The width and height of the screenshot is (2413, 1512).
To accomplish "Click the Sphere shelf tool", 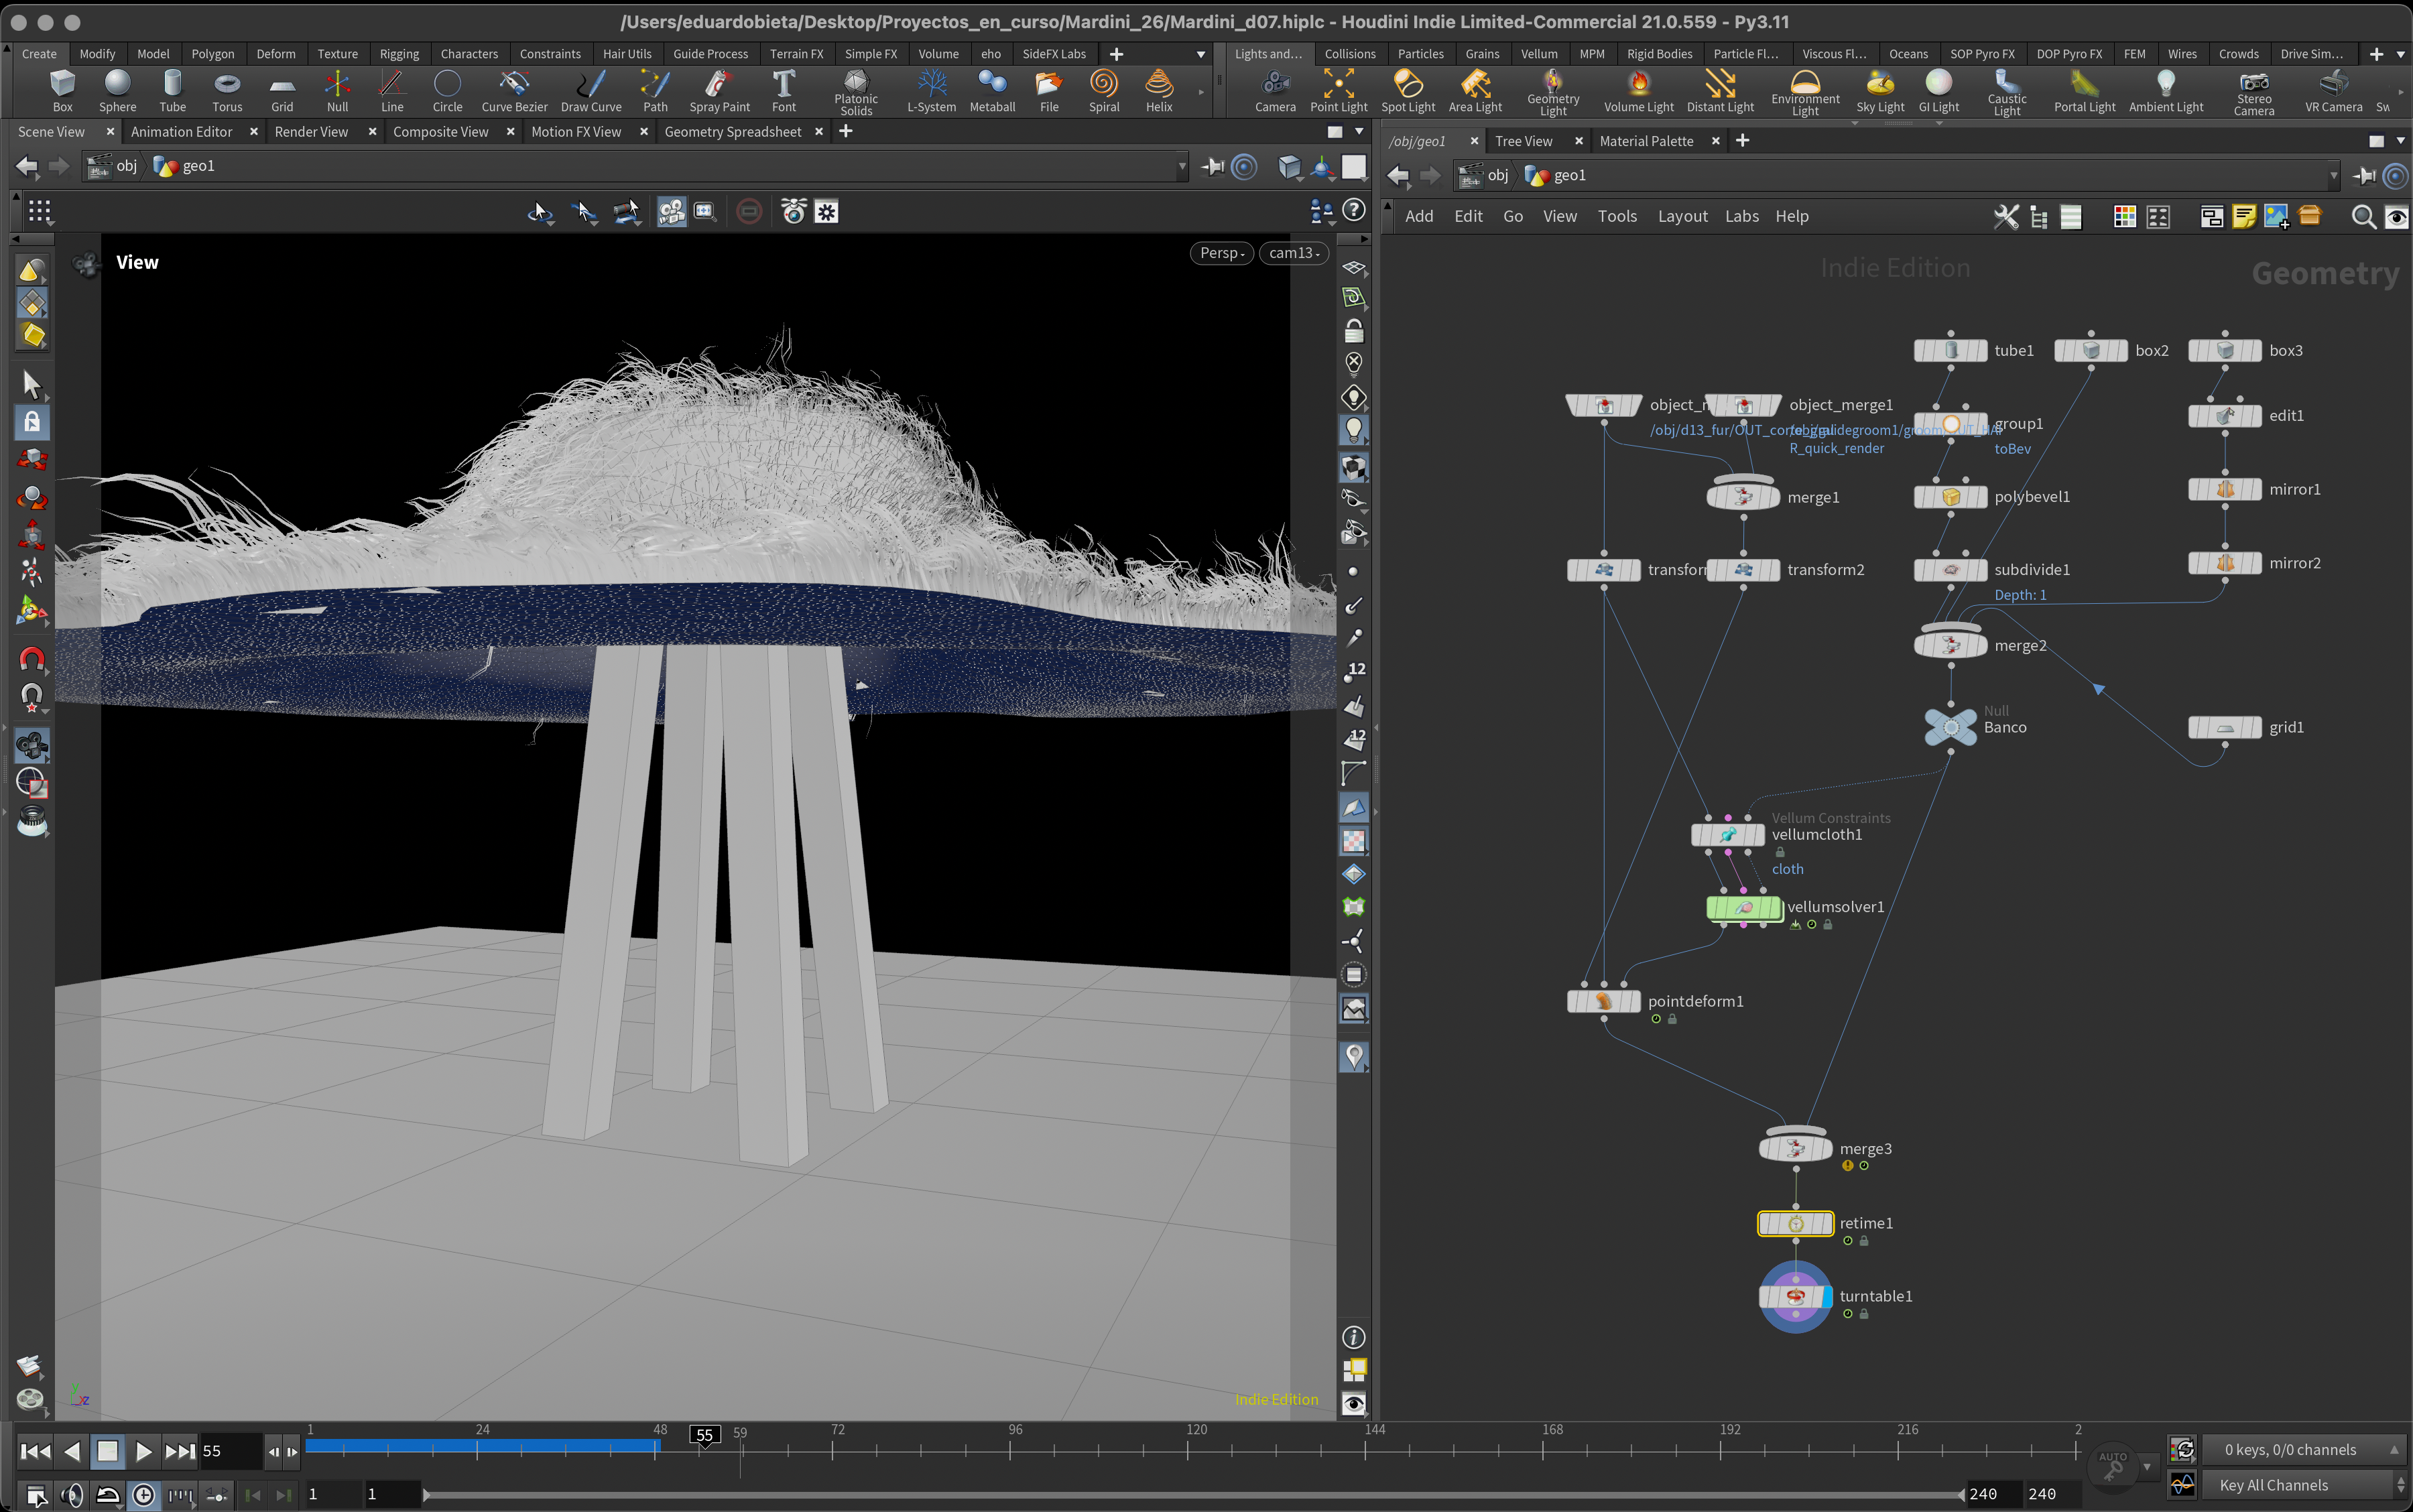I will pyautogui.click(x=117, y=89).
